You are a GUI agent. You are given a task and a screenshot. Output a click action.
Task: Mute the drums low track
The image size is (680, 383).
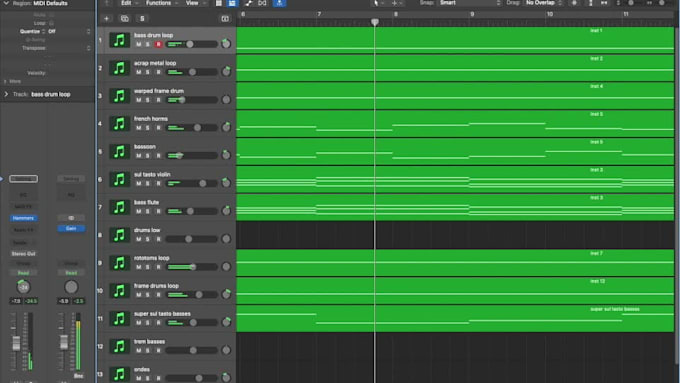click(x=138, y=239)
